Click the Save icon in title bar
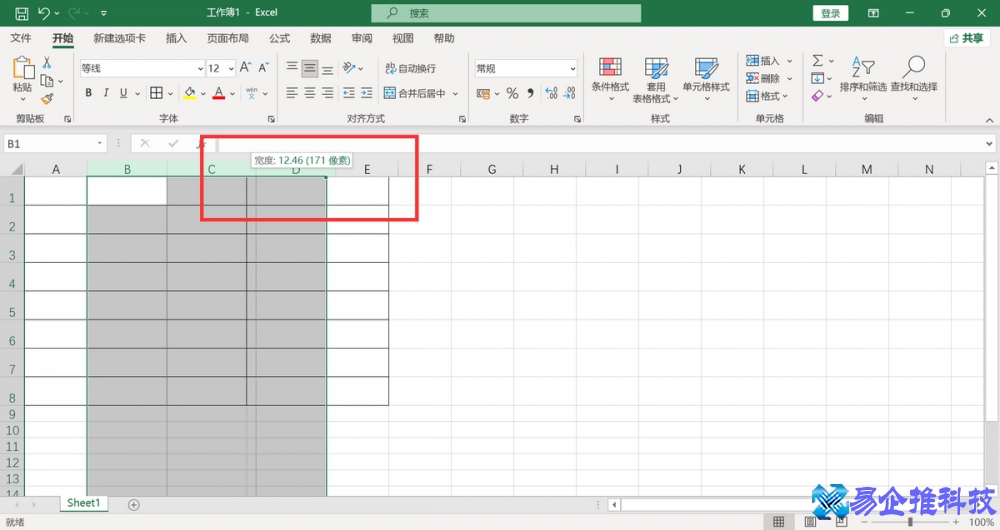 coord(21,14)
